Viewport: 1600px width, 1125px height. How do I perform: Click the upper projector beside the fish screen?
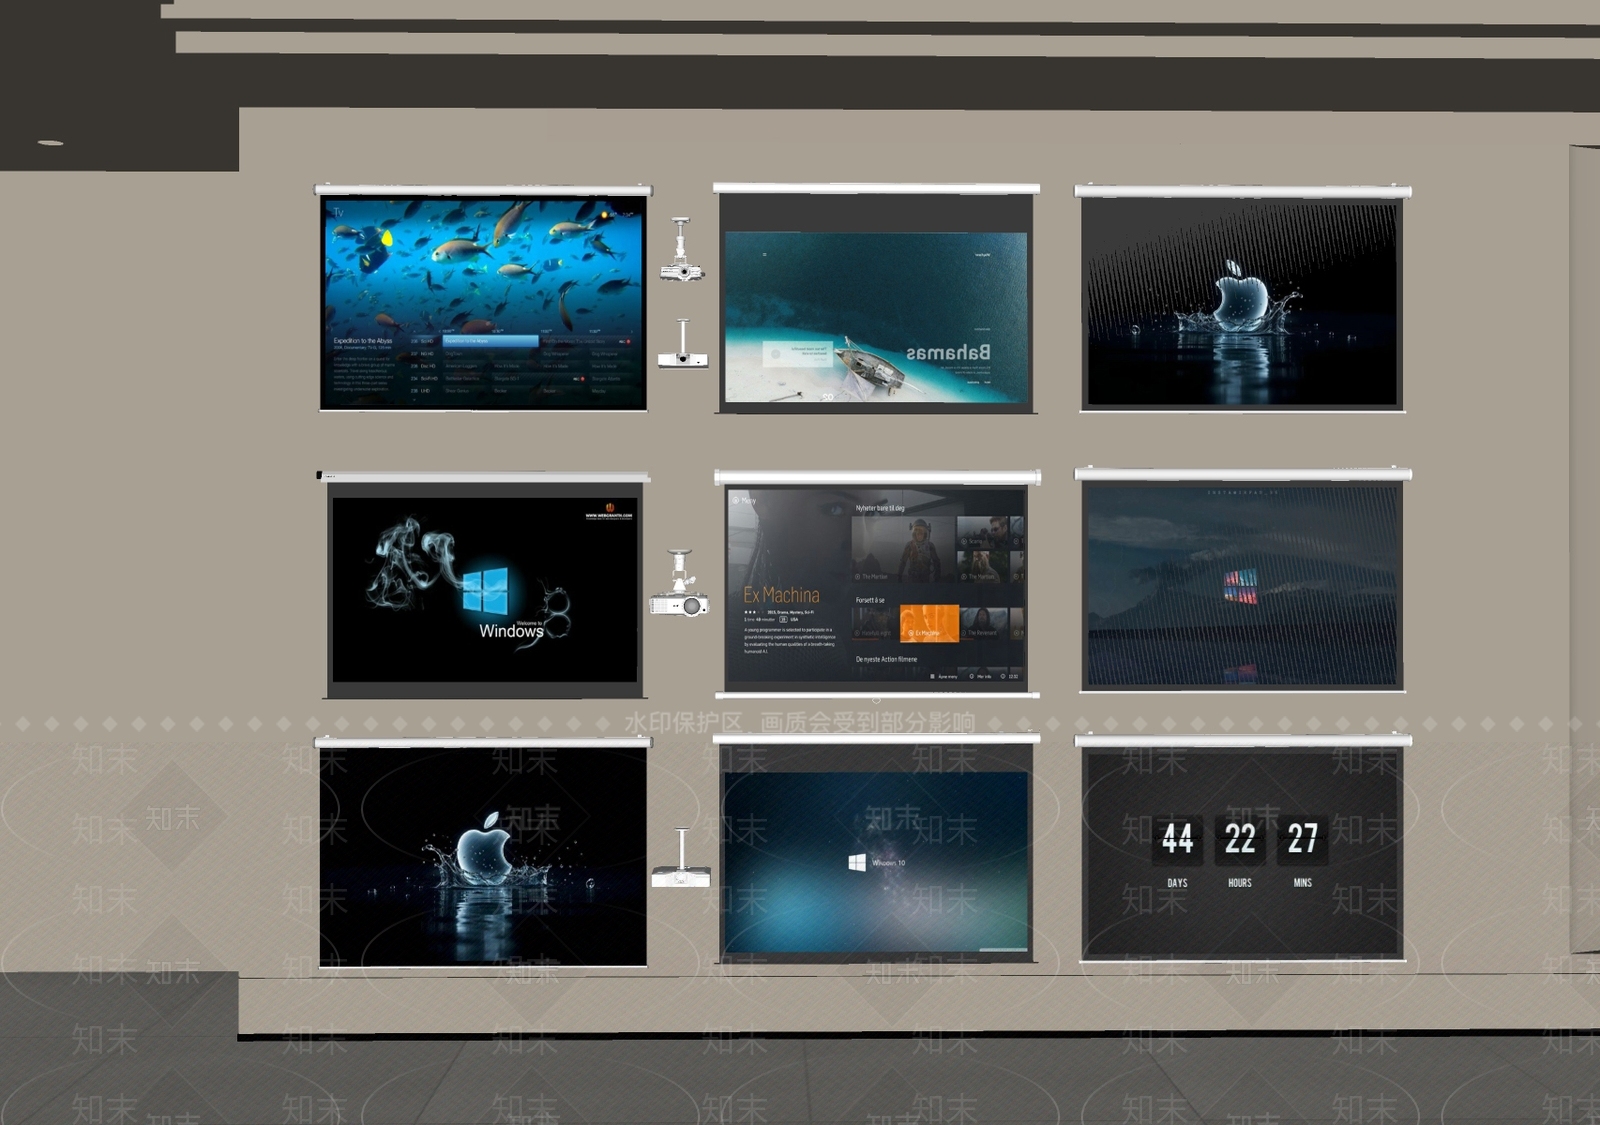point(682,250)
